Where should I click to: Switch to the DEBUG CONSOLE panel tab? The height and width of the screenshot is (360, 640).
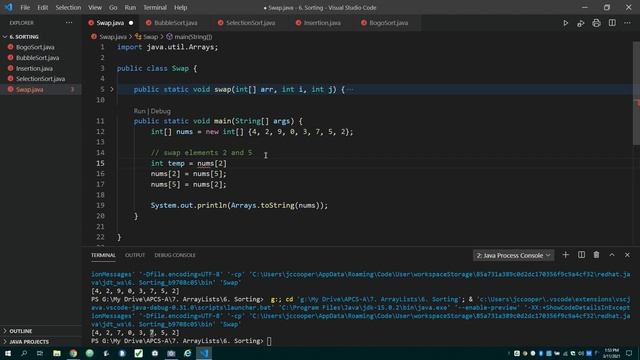(175, 255)
